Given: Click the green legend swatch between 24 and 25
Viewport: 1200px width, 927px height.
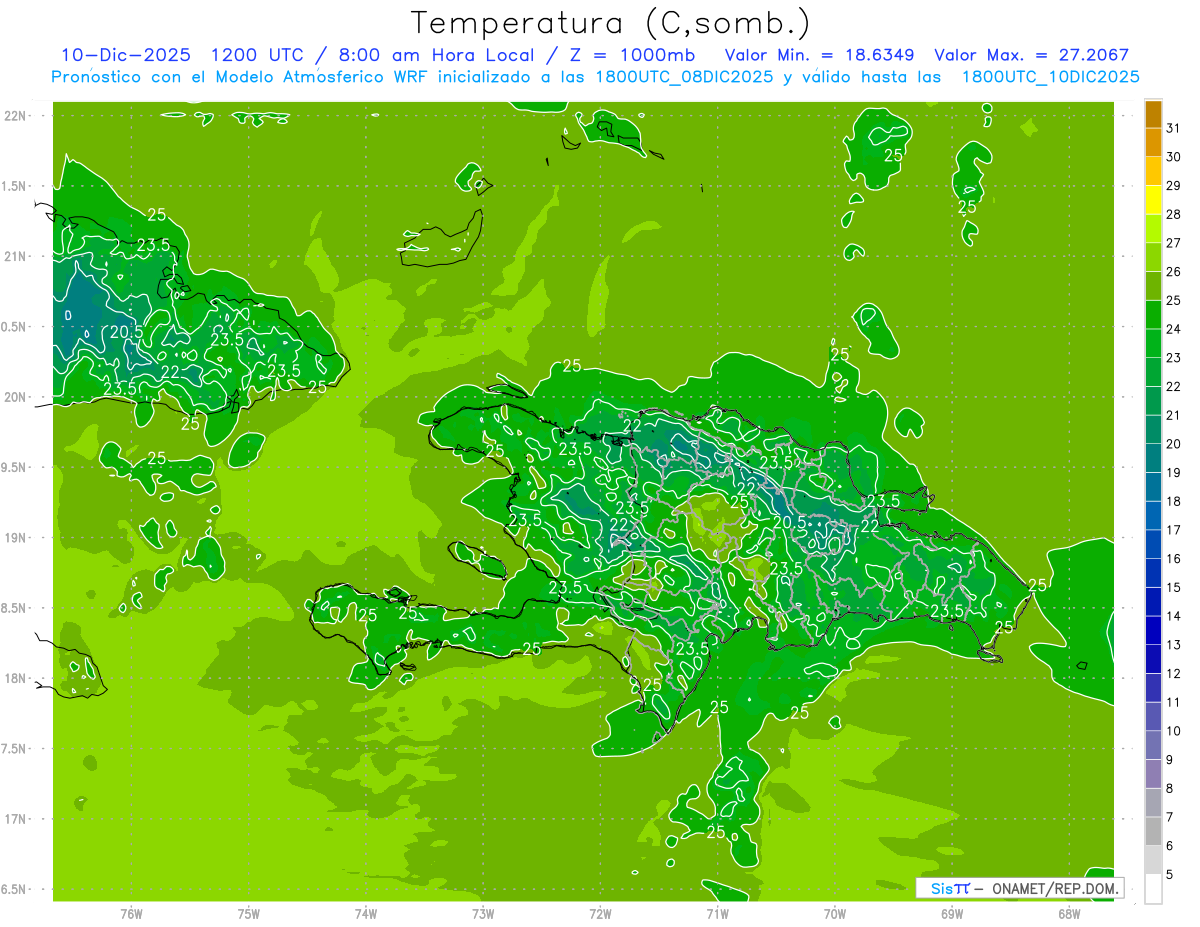Looking at the screenshot, I should click(x=1153, y=315).
